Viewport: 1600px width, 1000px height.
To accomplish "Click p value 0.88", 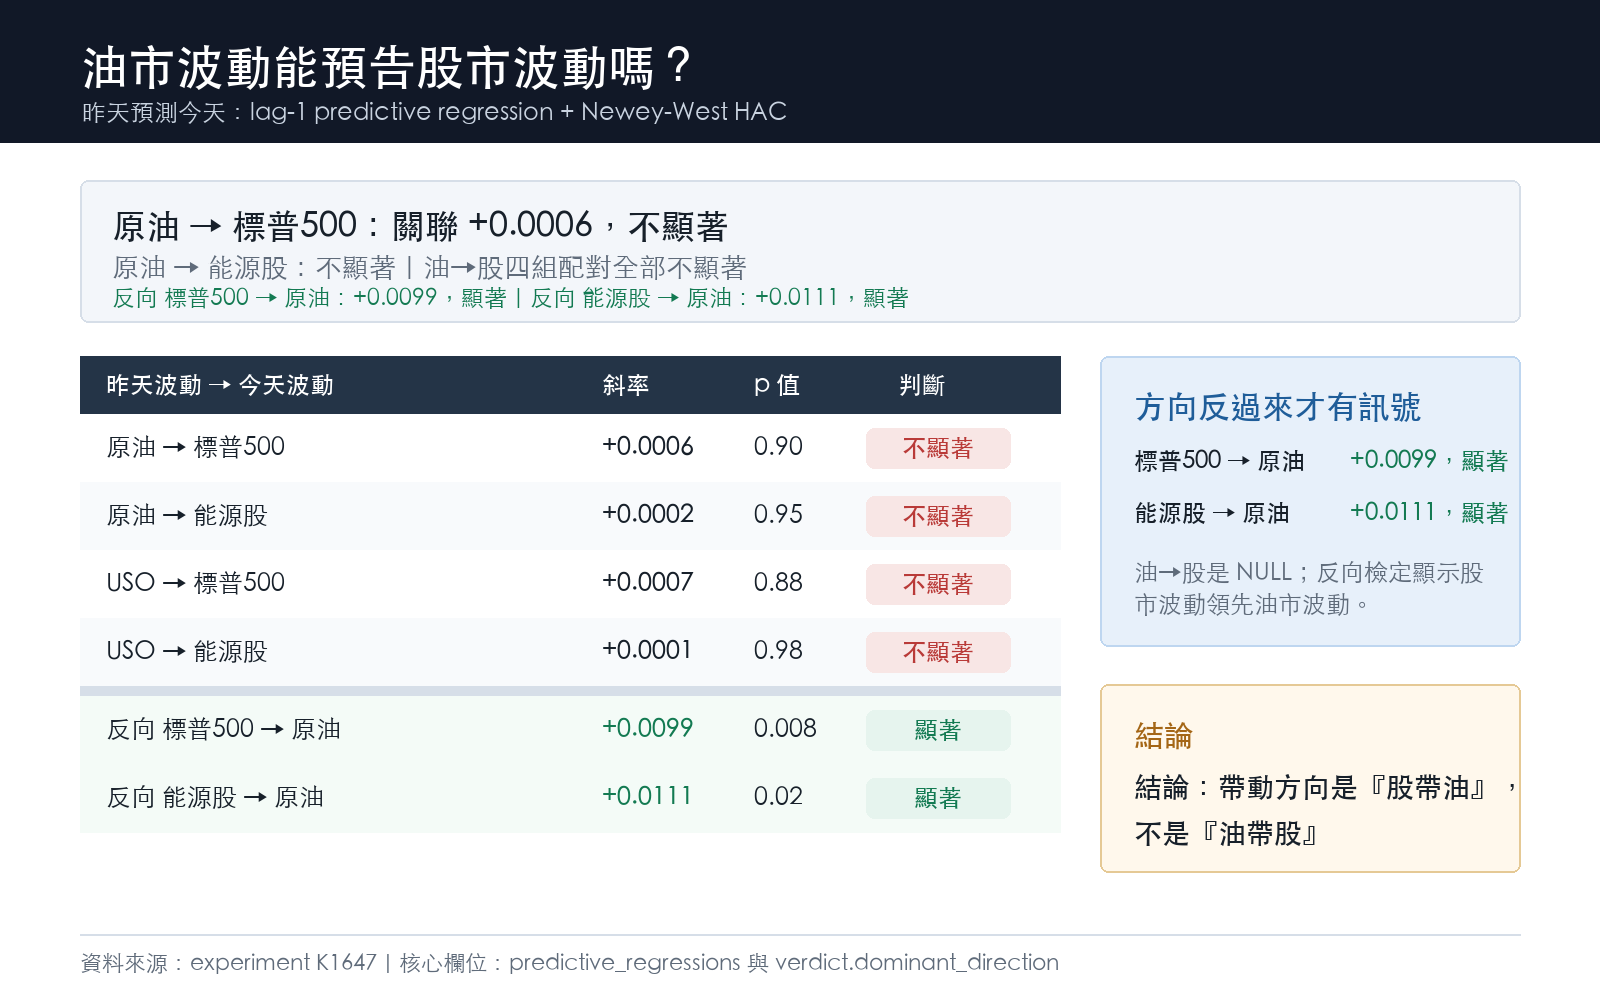I will coord(778,582).
